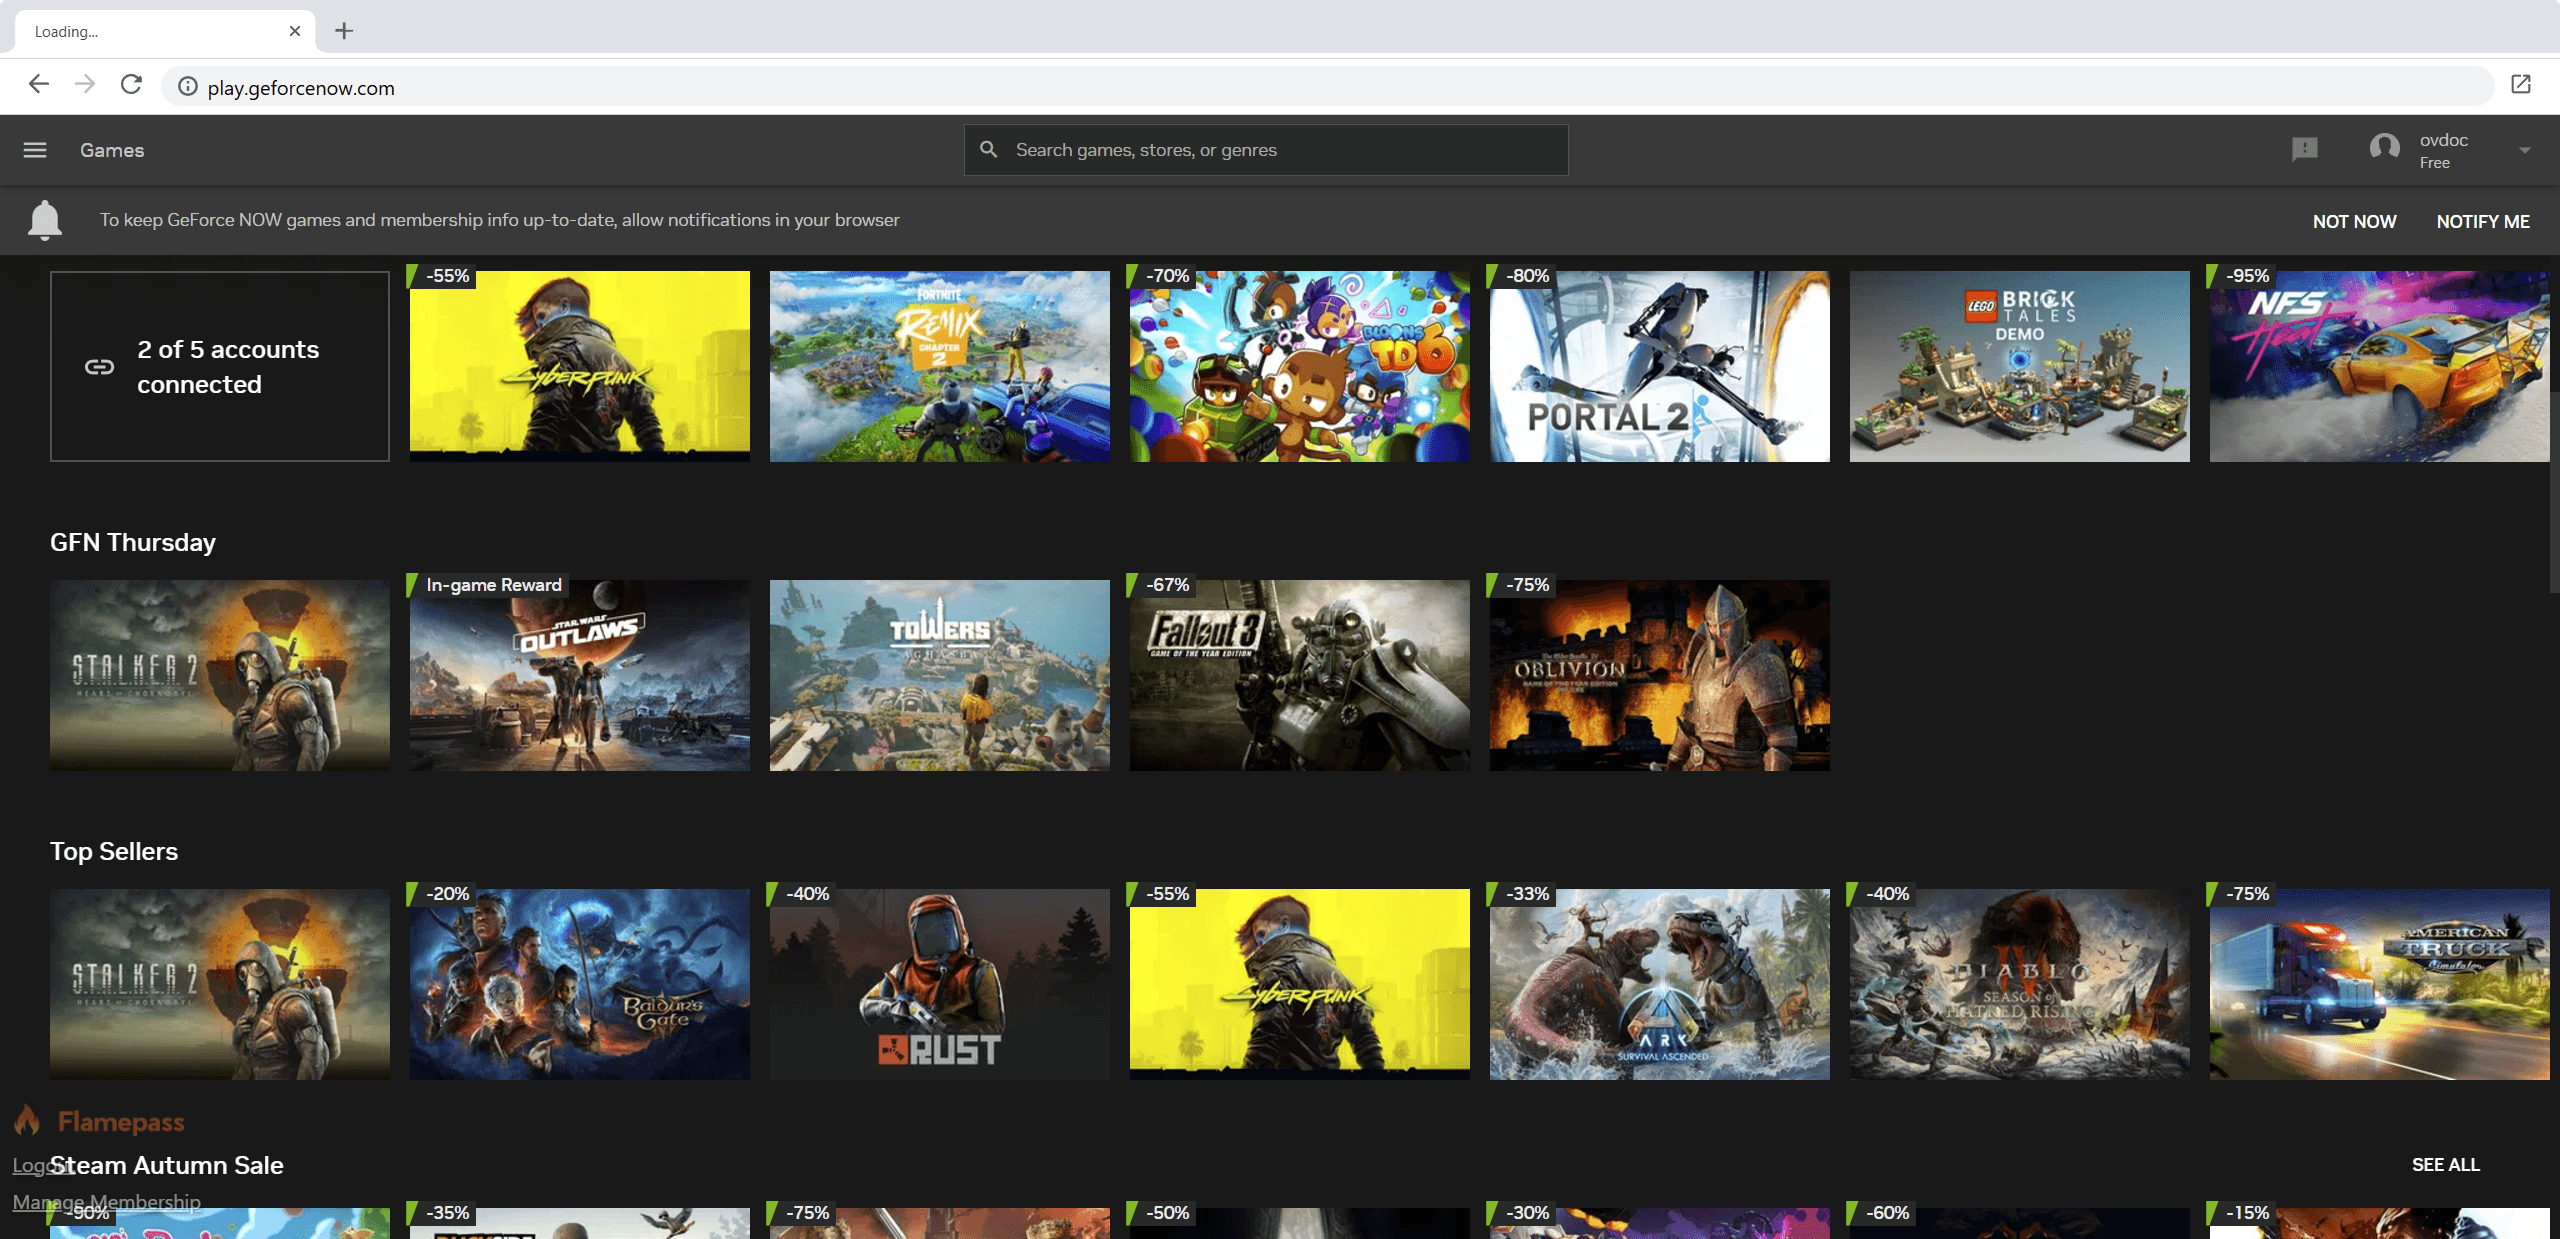This screenshot has width=2560, height=1239.
Task: Open the hamburger navigation menu
Action: click(x=34, y=149)
